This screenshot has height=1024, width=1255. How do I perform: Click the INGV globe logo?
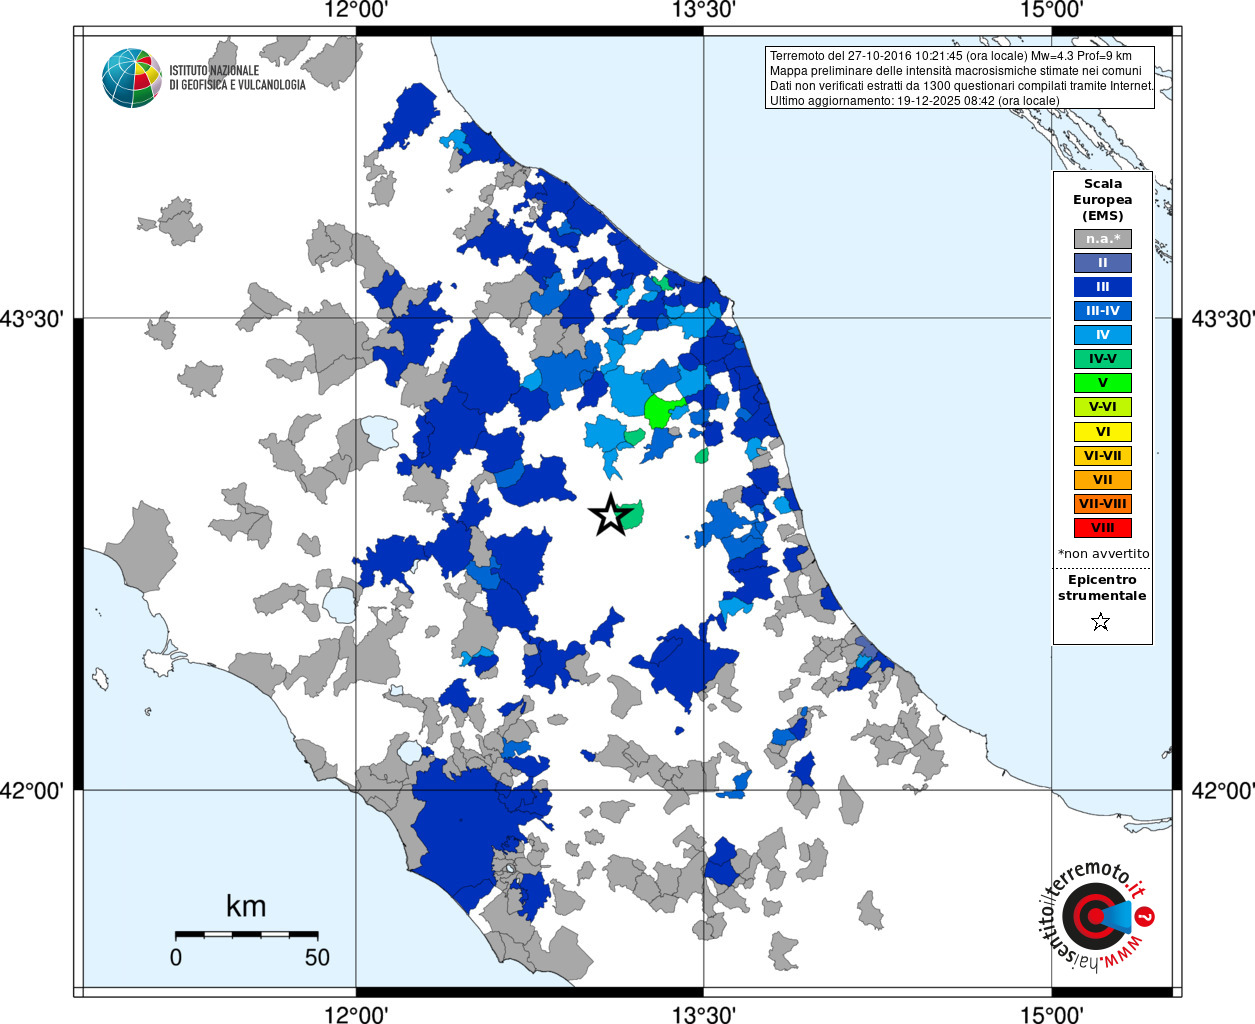pos(131,78)
